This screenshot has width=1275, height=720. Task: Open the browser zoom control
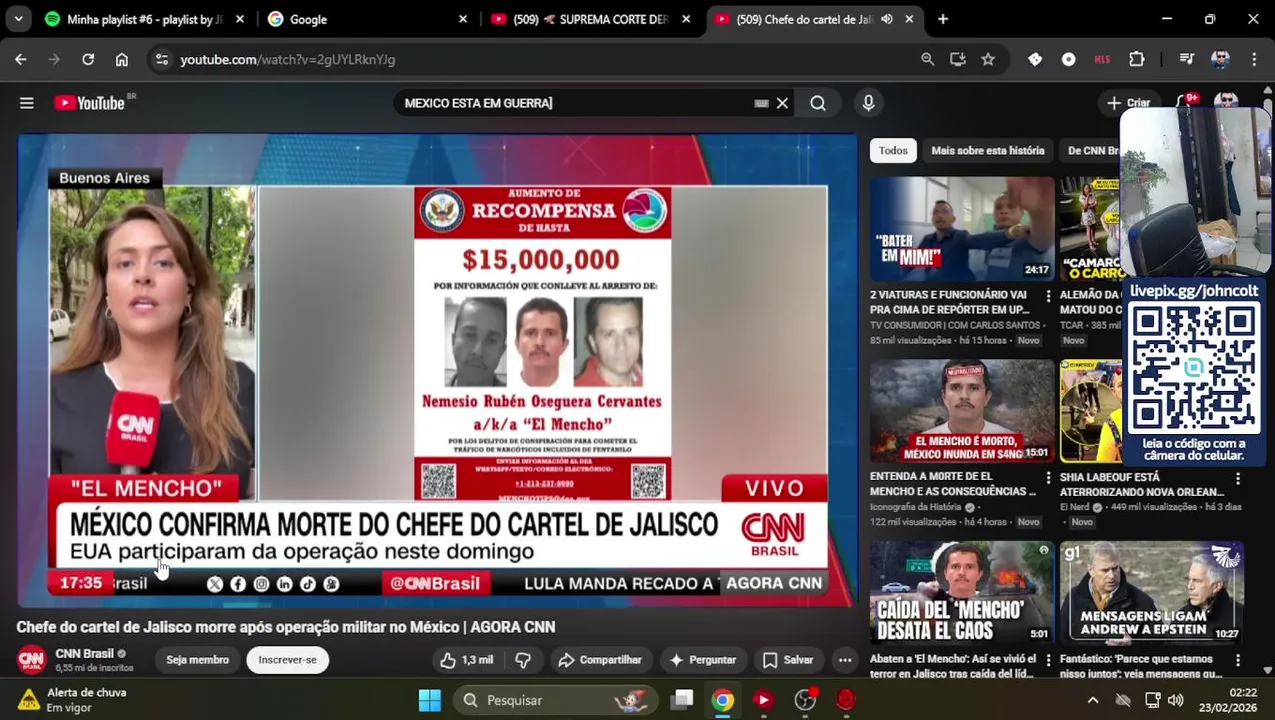pyautogui.click(x=928, y=60)
